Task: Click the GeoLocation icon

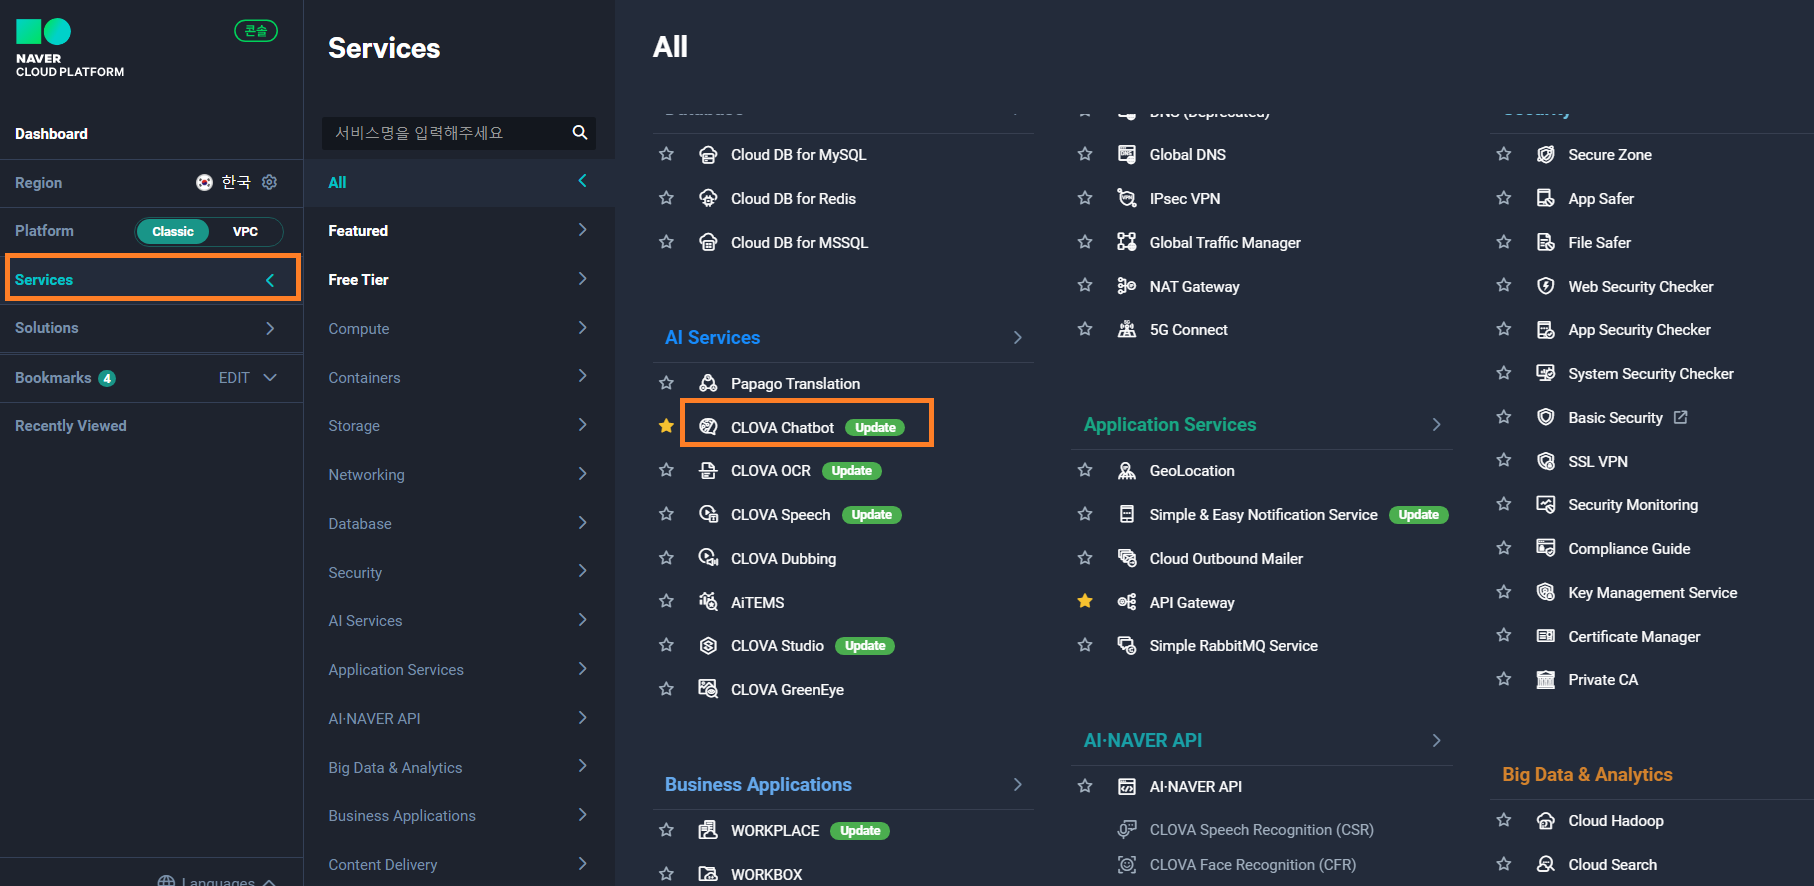Action: 1127,471
